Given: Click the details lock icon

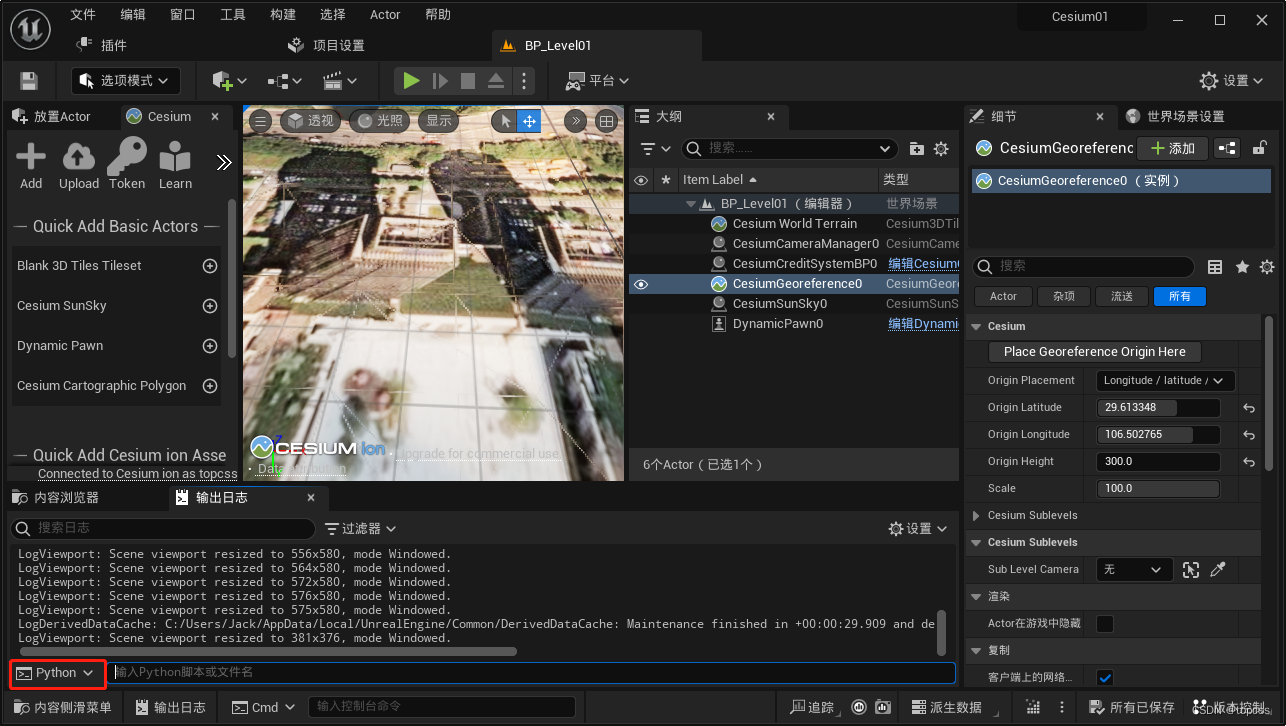Looking at the screenshot, I should pyautogui.click(x=1260, y=148).
